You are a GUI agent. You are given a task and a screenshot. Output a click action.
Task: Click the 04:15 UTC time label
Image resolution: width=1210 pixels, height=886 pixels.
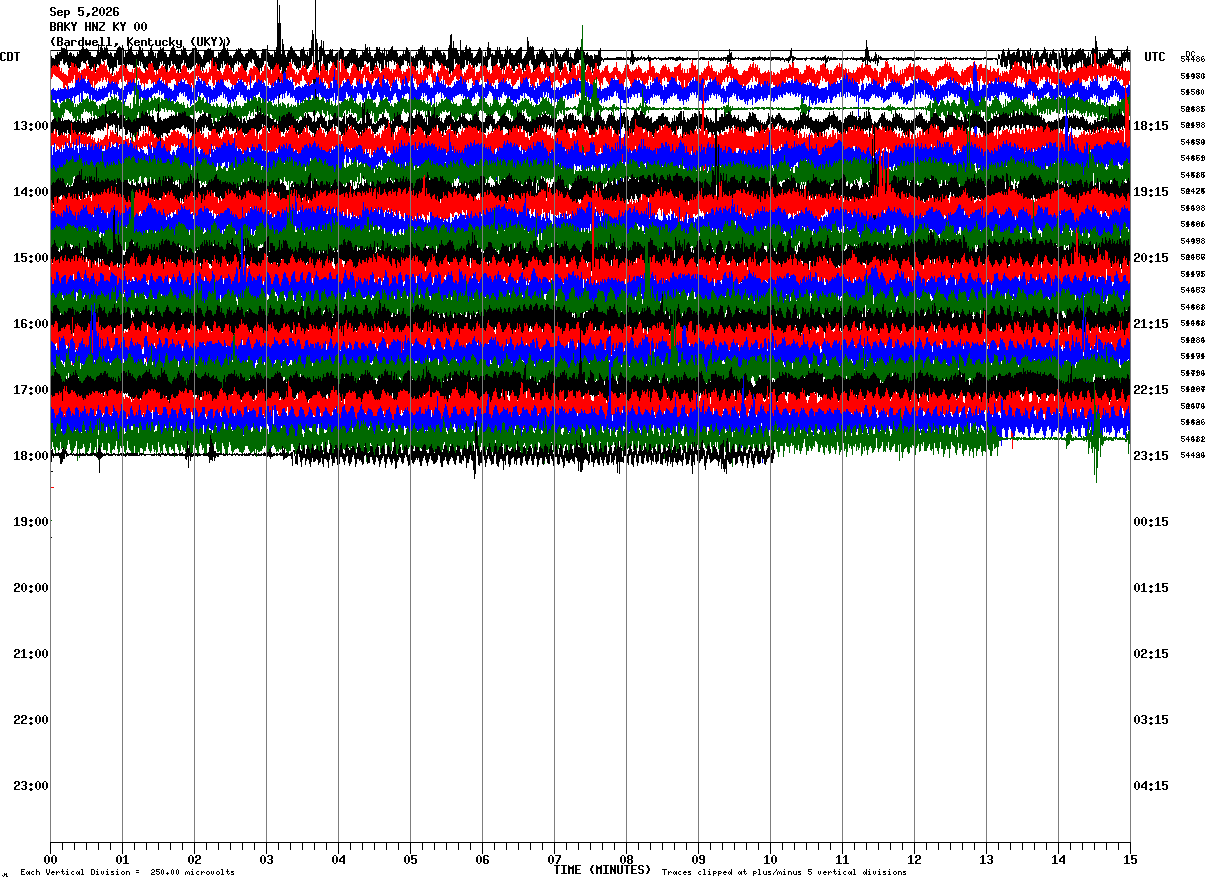click(x=1151, y=786)
